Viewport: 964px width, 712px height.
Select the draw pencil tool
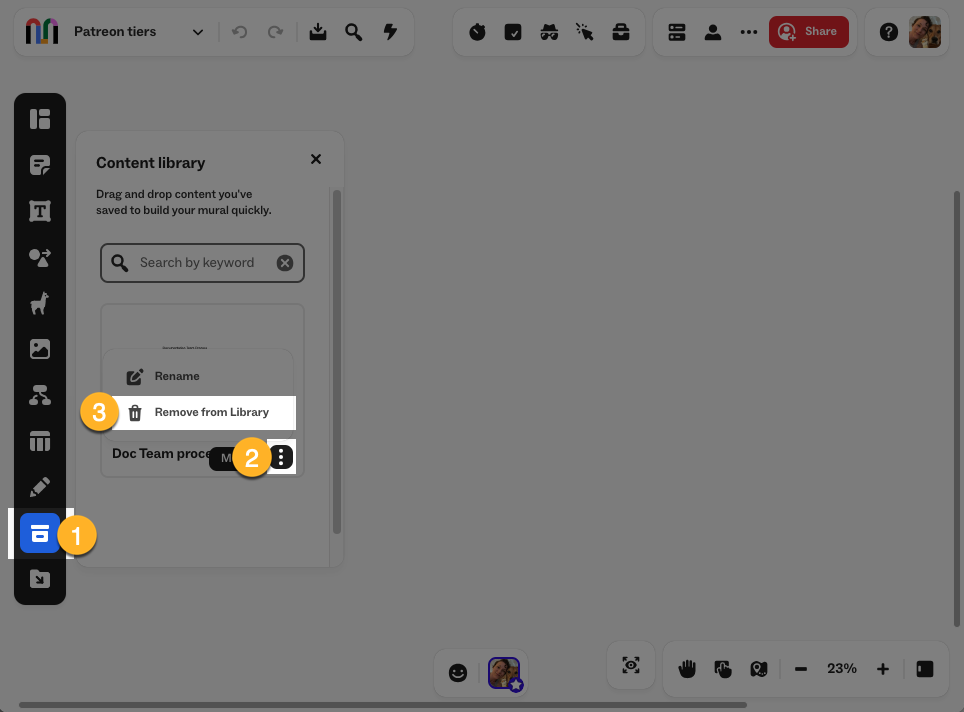click(40, 487)
